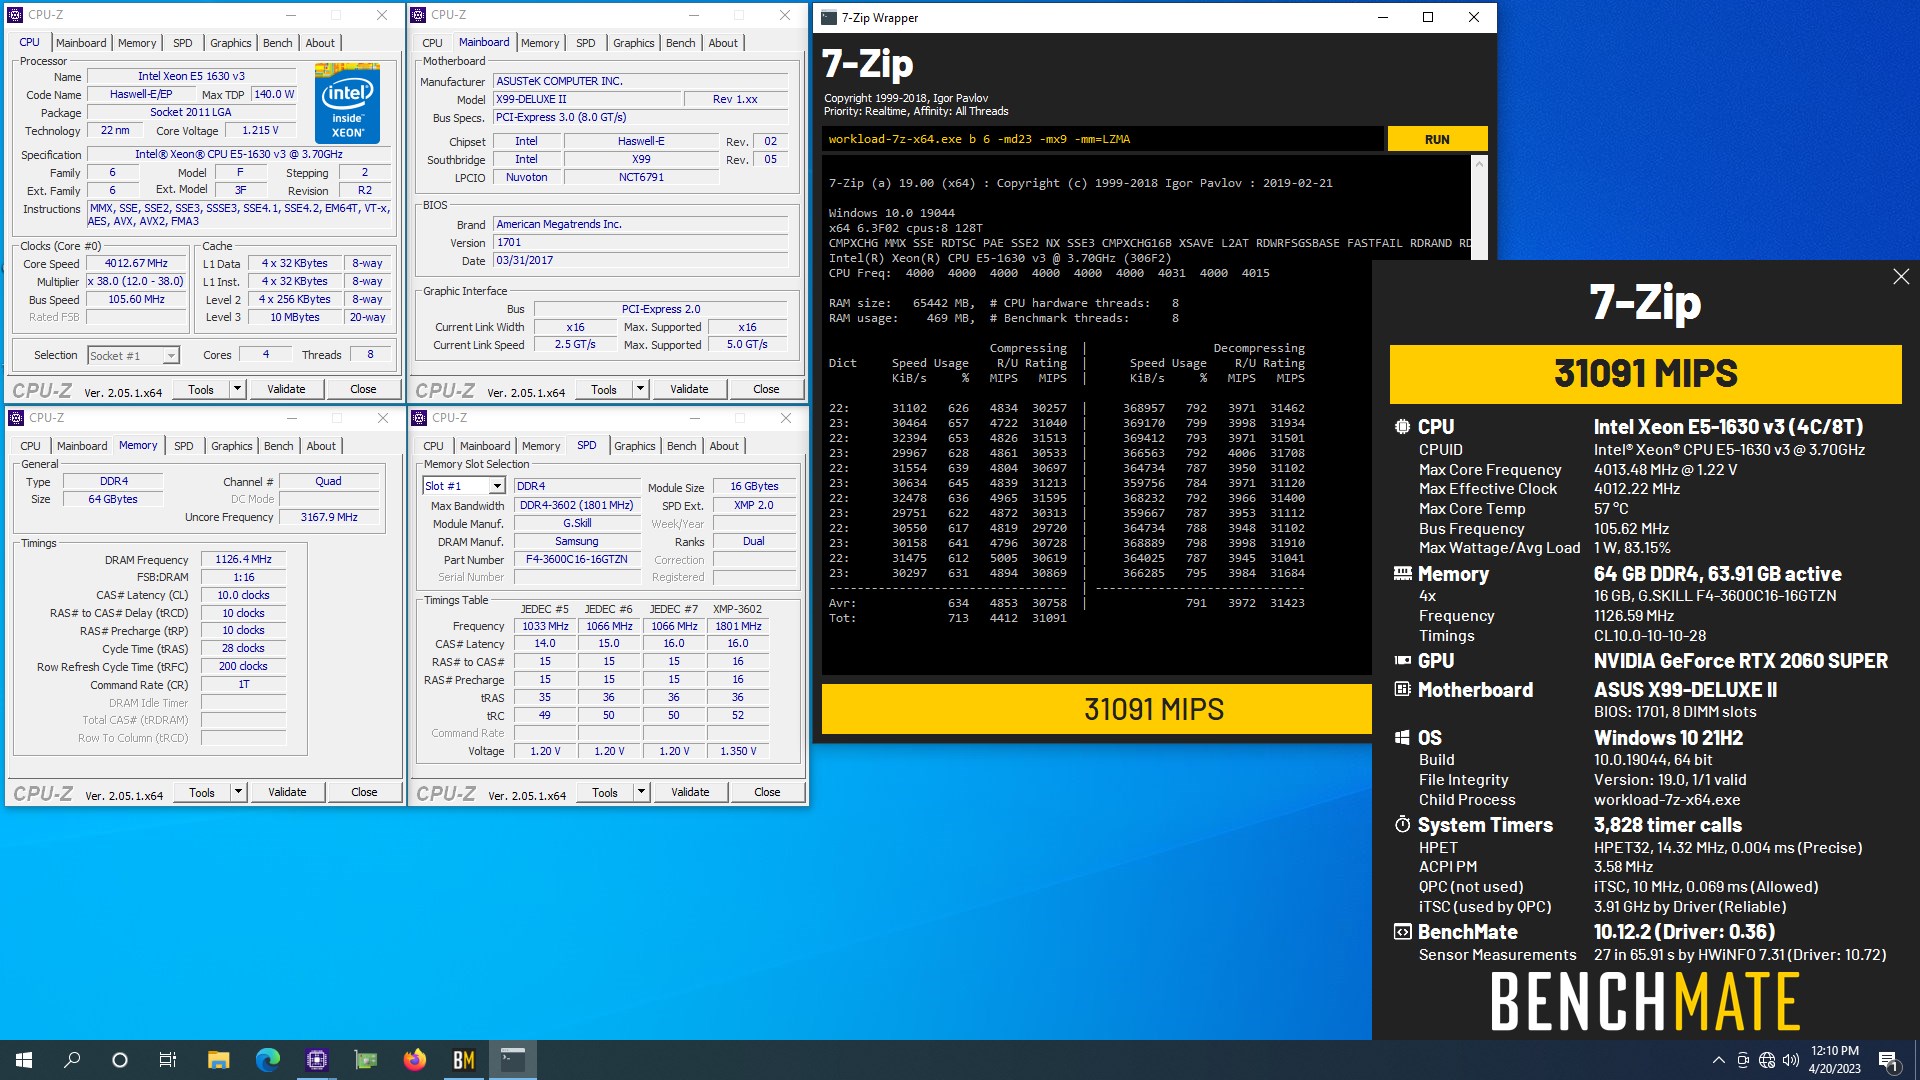Screen dimensions: 1920x1080
Task: Click 3,828 timer calls text
Action: [1668, 825]
